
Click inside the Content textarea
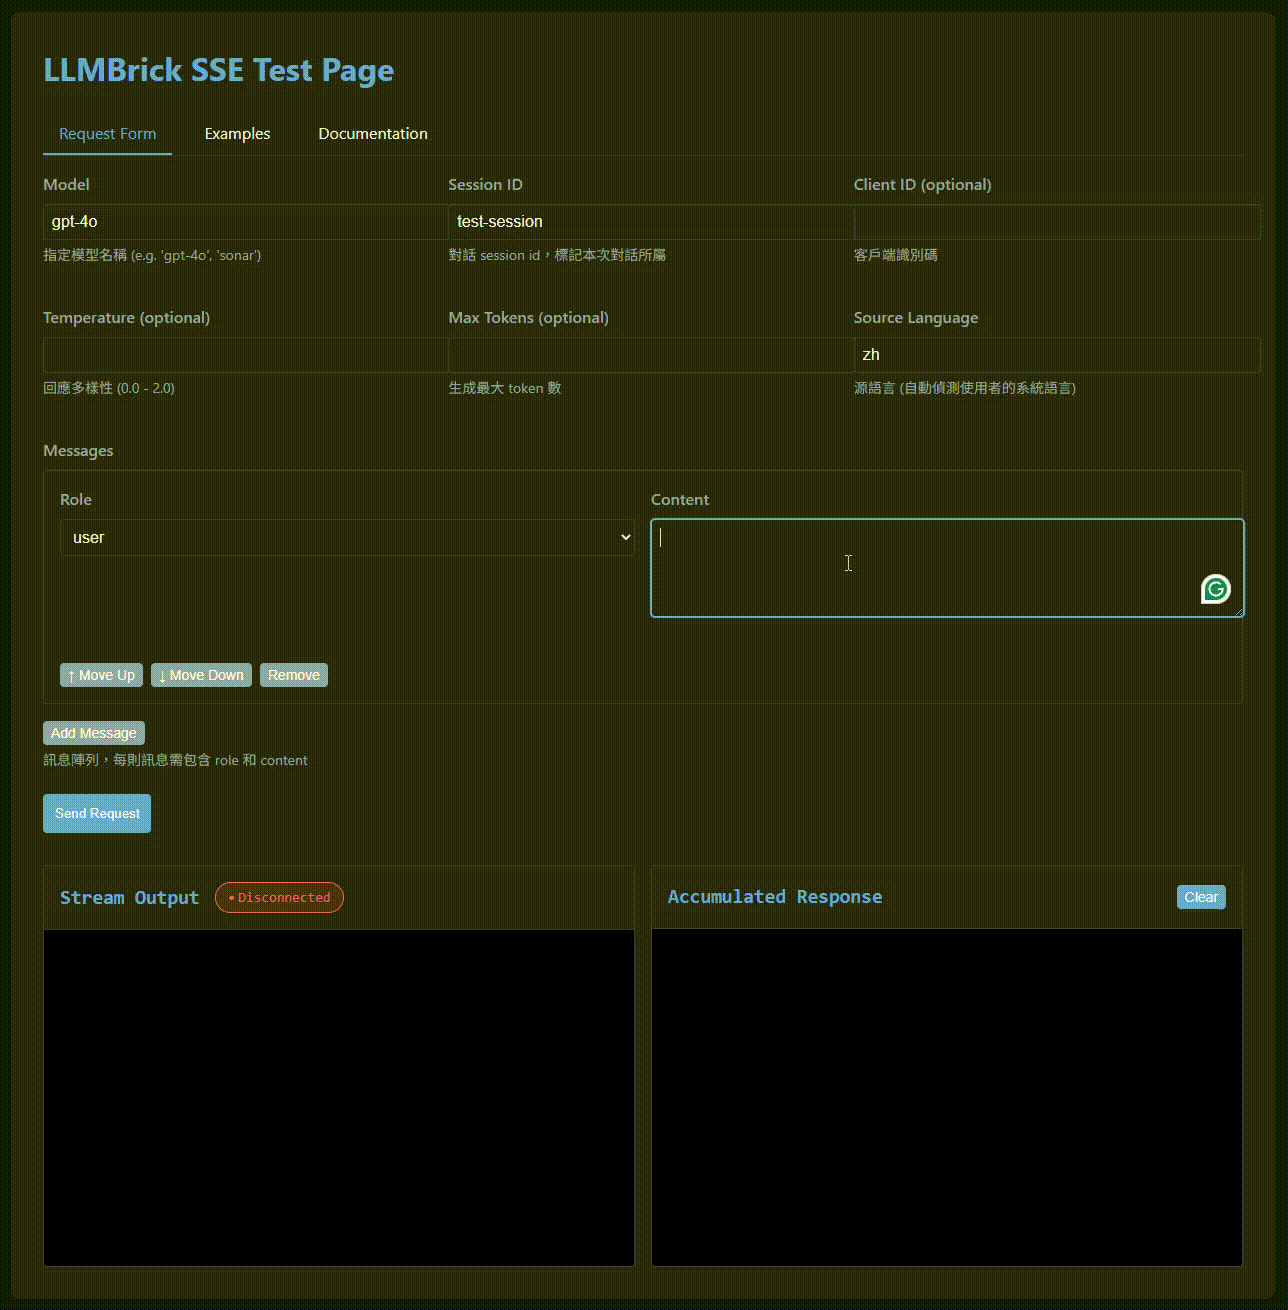(x=947, y=568)
